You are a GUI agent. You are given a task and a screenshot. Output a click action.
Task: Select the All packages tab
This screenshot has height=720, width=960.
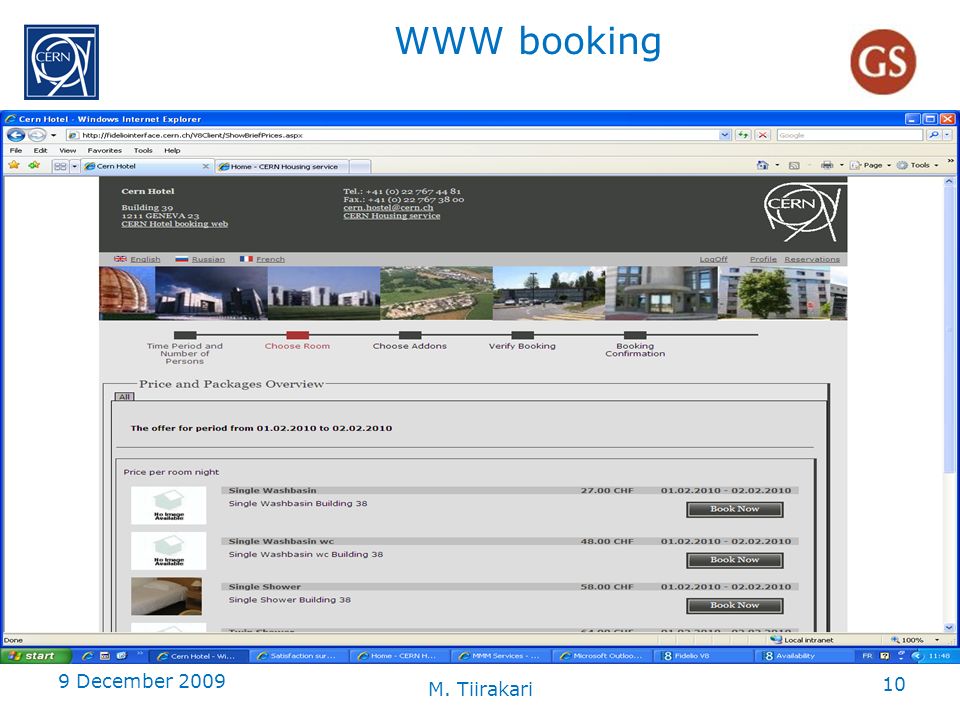point(124,397)
